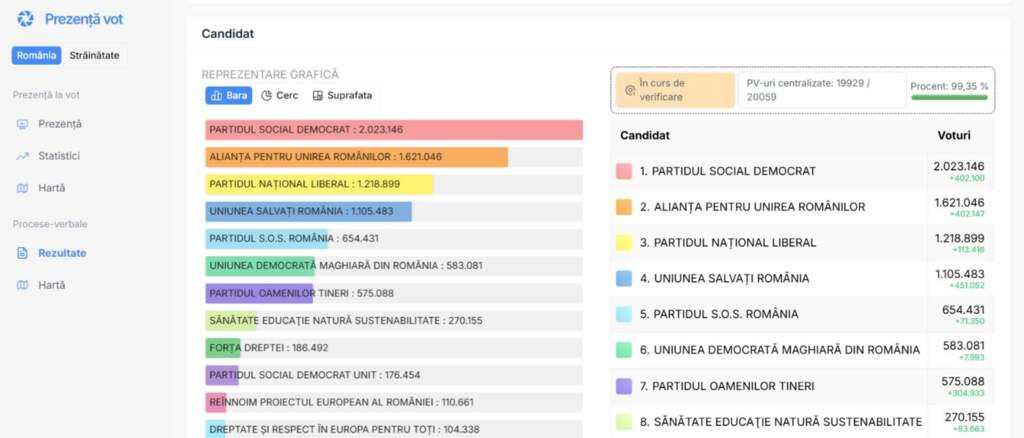
Task: Open the Statistici page in sidebar
Action: coord(59,156)
